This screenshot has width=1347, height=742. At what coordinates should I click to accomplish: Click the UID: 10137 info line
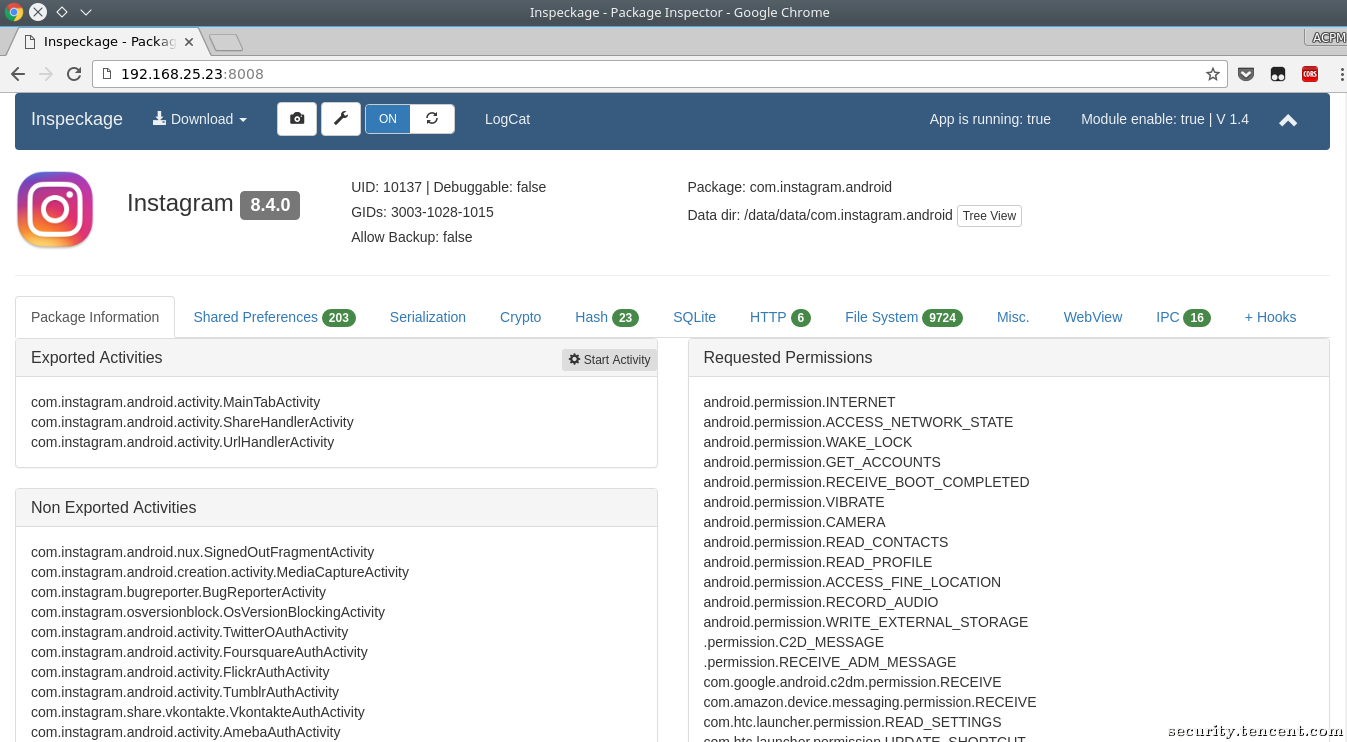[448, 187]
